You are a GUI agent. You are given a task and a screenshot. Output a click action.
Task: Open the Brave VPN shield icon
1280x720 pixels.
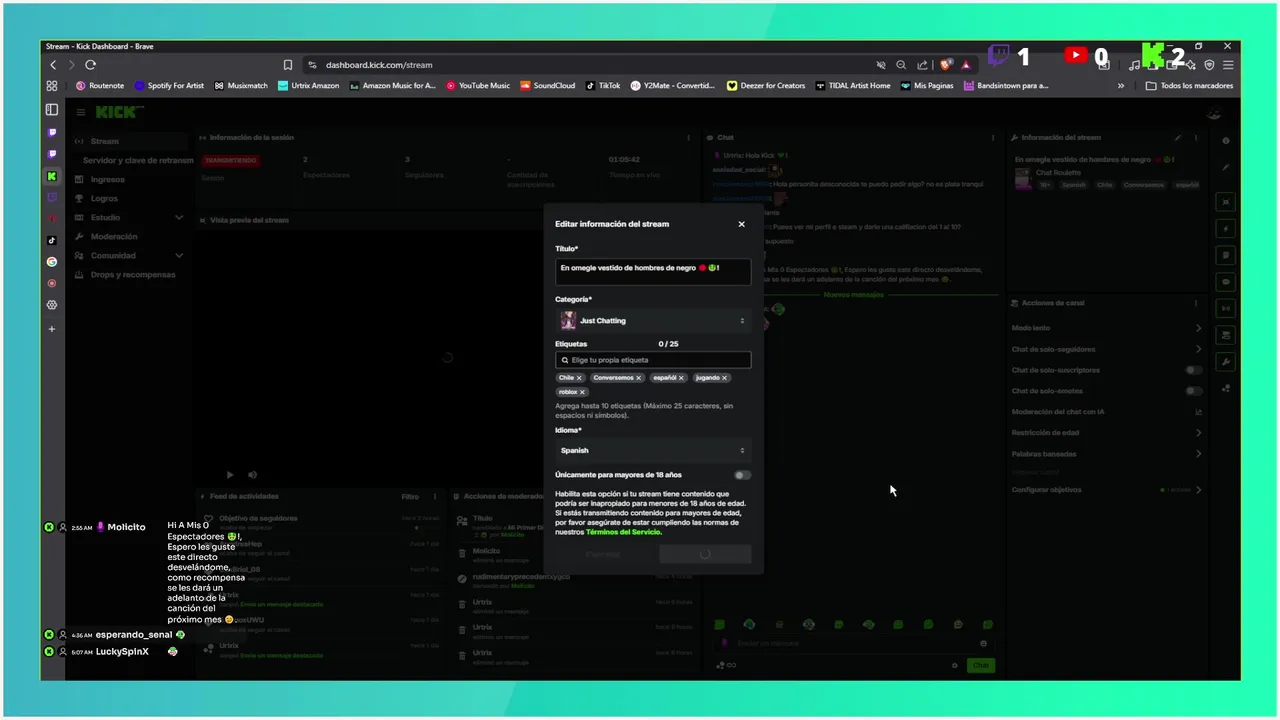coord(1209,65)
